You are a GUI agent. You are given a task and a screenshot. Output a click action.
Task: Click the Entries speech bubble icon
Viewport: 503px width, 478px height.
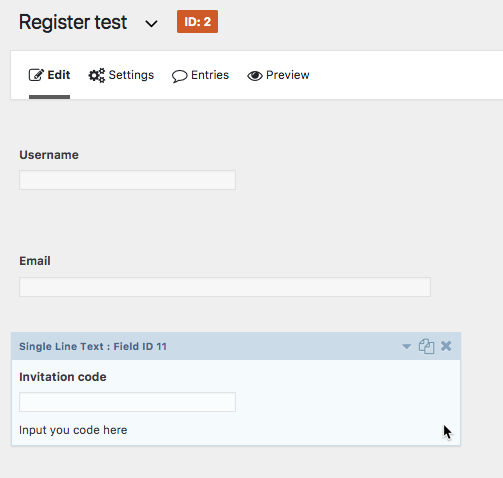pyautogui.click(x=179, y=76)
